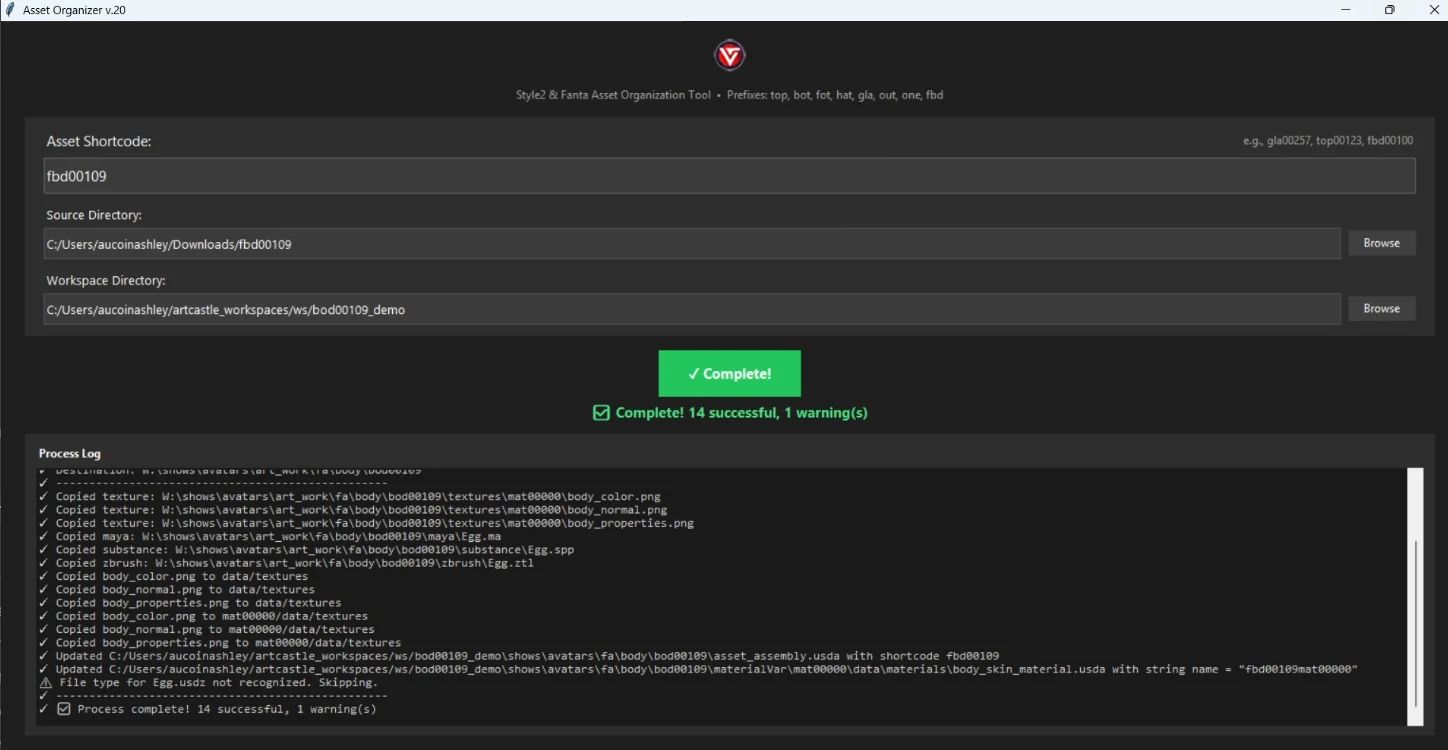This screenshot has height=750, width=1448.
Task: Click log line 'Copied body_normal.png to data/textures'
Action: coord(185,589)
